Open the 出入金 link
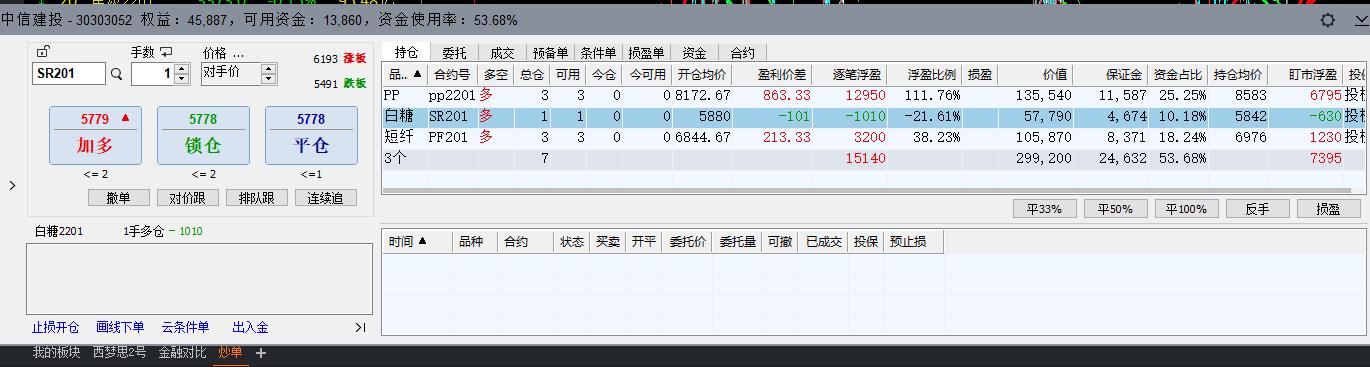This screenshot has width=1370, height=367. [x=250, y=327]
